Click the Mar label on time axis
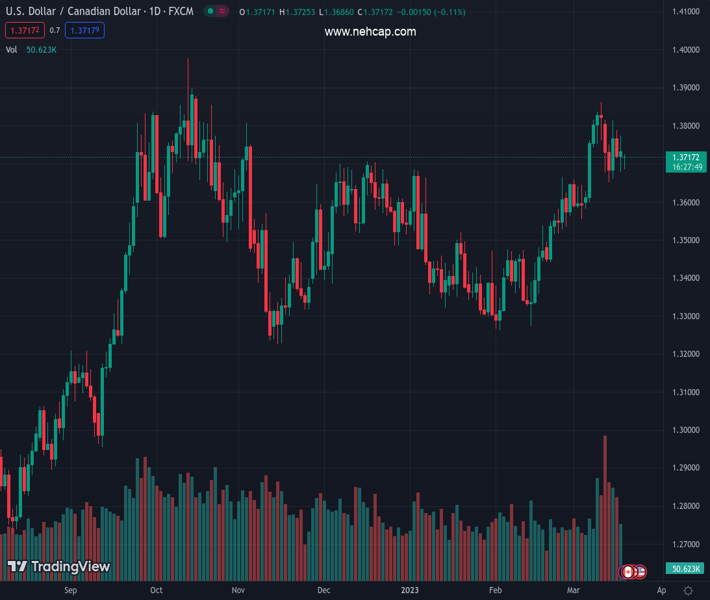710x600 pixels. pos(573,591)
